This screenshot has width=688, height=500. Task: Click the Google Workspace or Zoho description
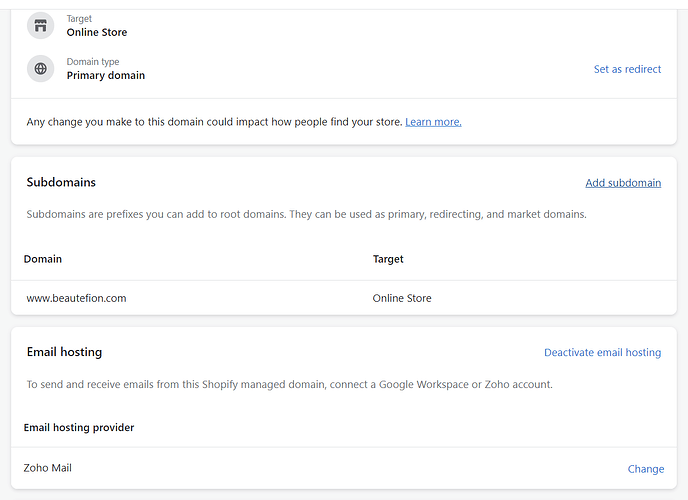(x=289, y=384)
